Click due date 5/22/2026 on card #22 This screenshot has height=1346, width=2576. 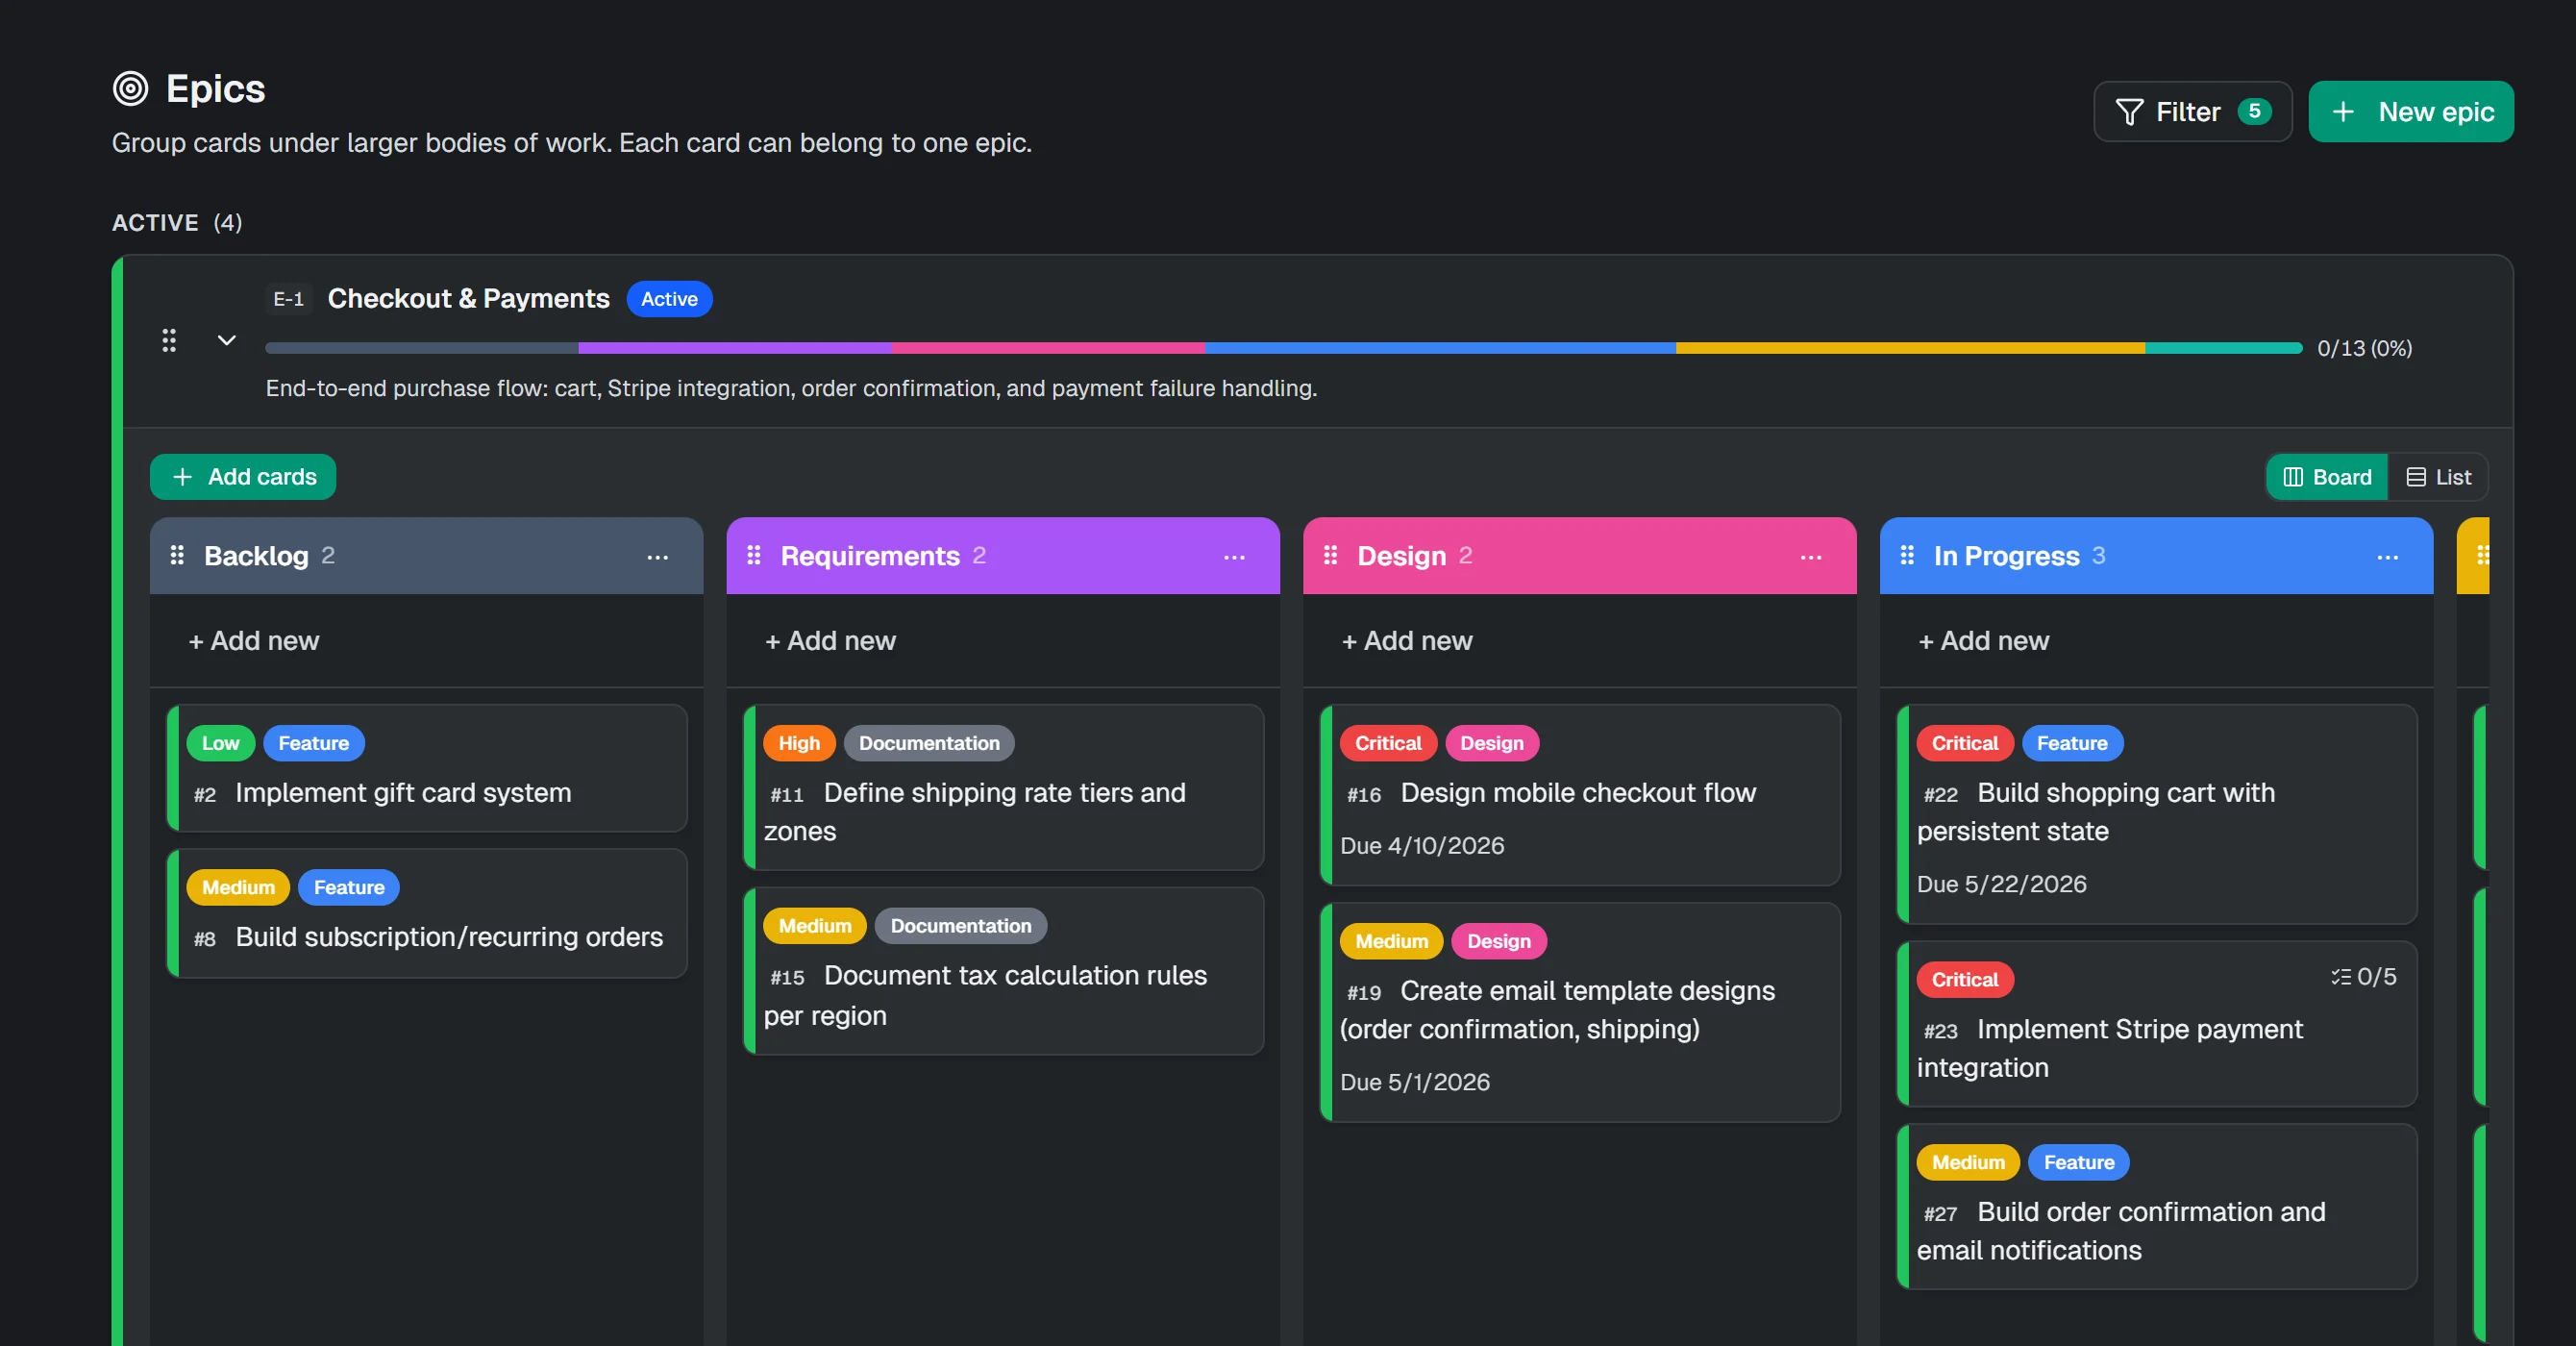pyautogui.click(x=2002, y=885)
